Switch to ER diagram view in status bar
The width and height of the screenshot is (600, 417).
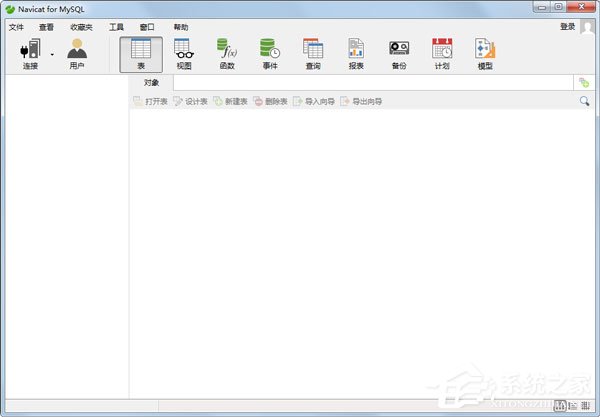tap(585, 406)
